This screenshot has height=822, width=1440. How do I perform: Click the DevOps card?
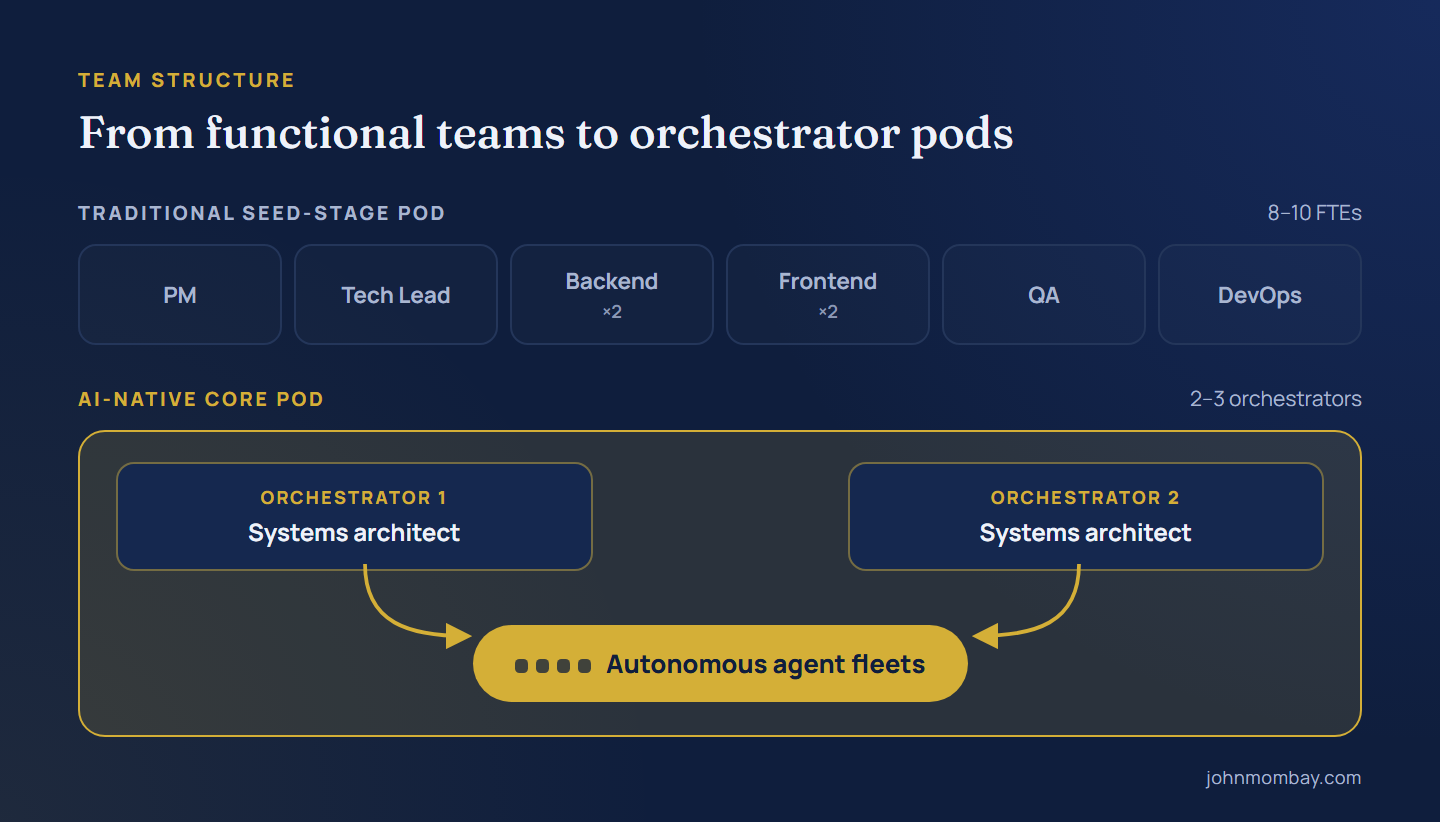click(1260, 295)
